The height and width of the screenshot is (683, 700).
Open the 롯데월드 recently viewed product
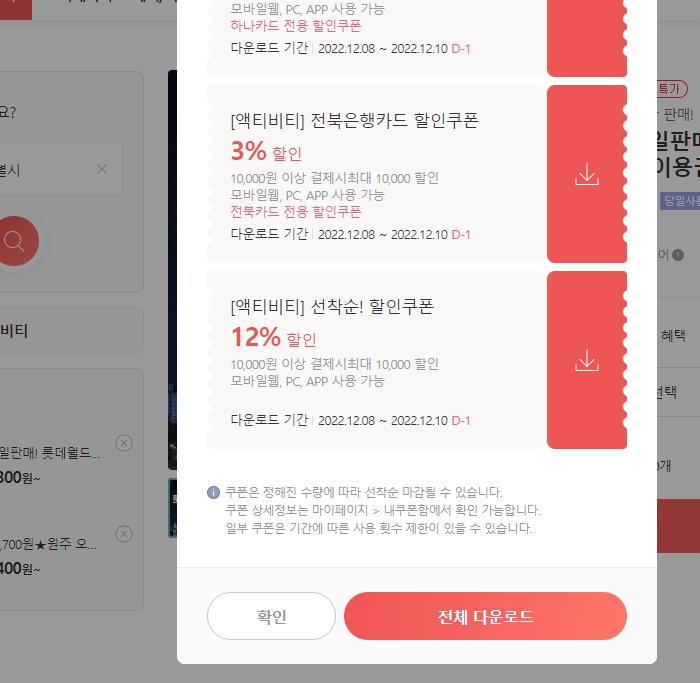(50, 453)
